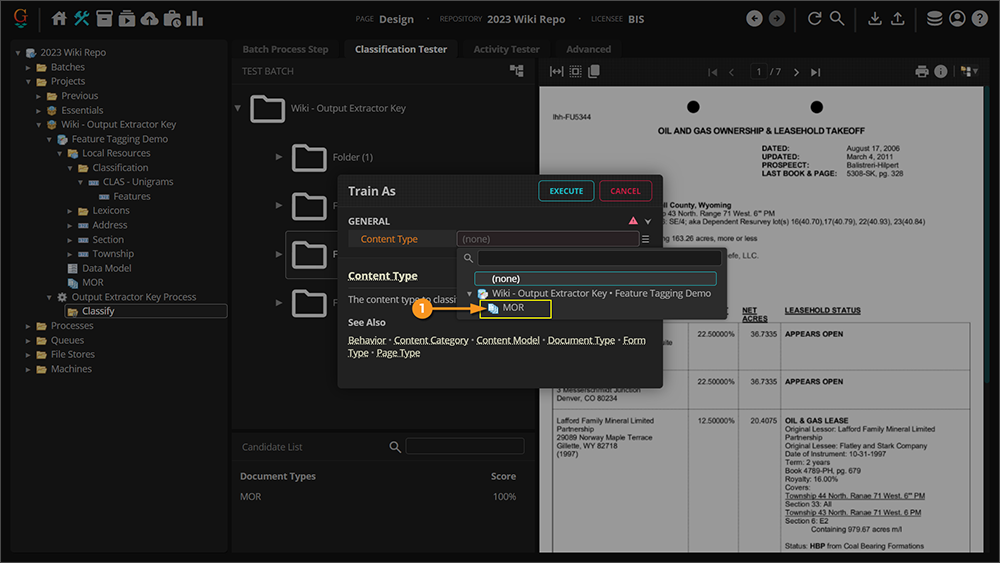Click the user profile icon
1000x563 pixels.
point(957,18)
